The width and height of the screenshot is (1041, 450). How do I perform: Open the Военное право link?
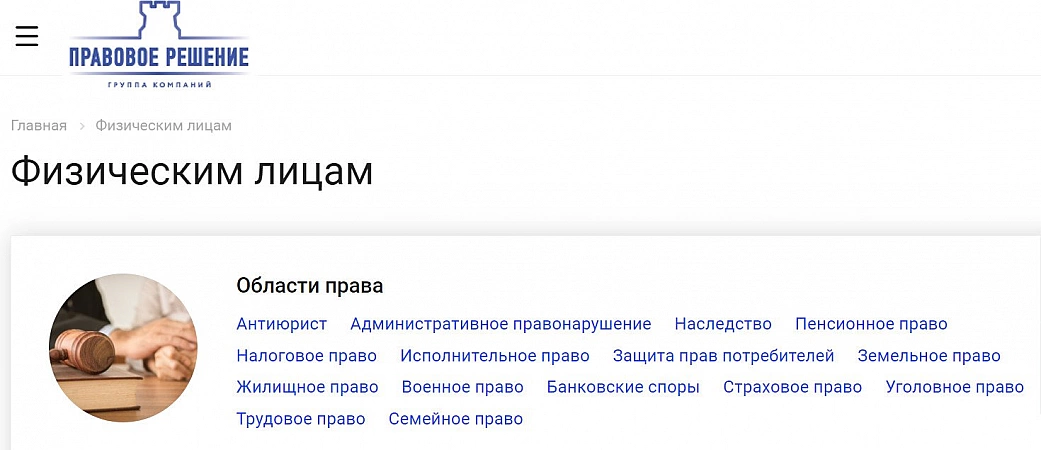462,387
